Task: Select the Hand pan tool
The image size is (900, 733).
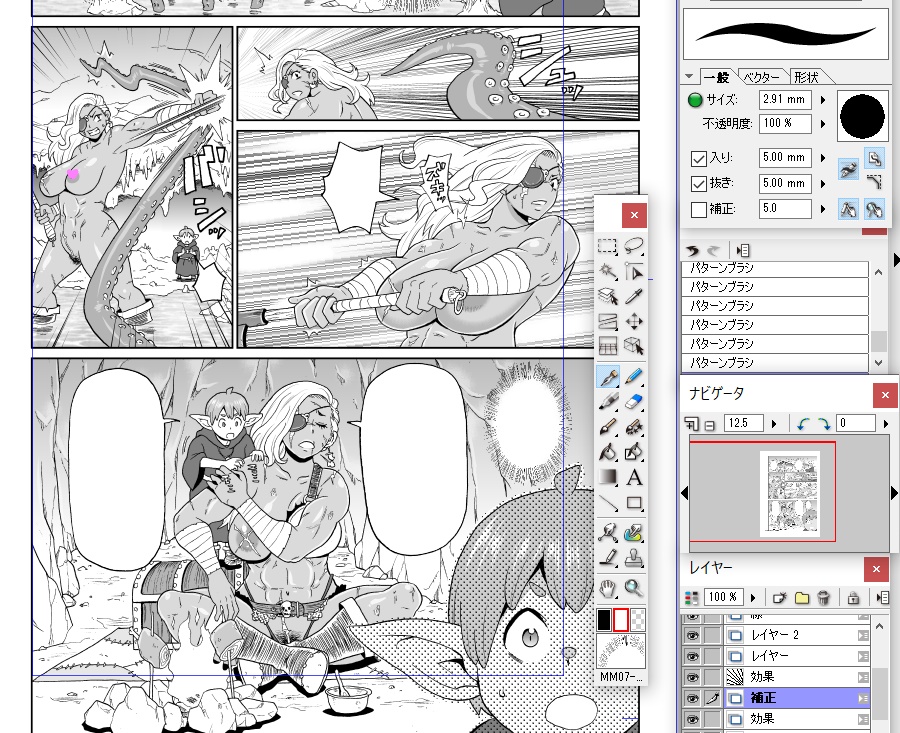Action: coord(607,588)
